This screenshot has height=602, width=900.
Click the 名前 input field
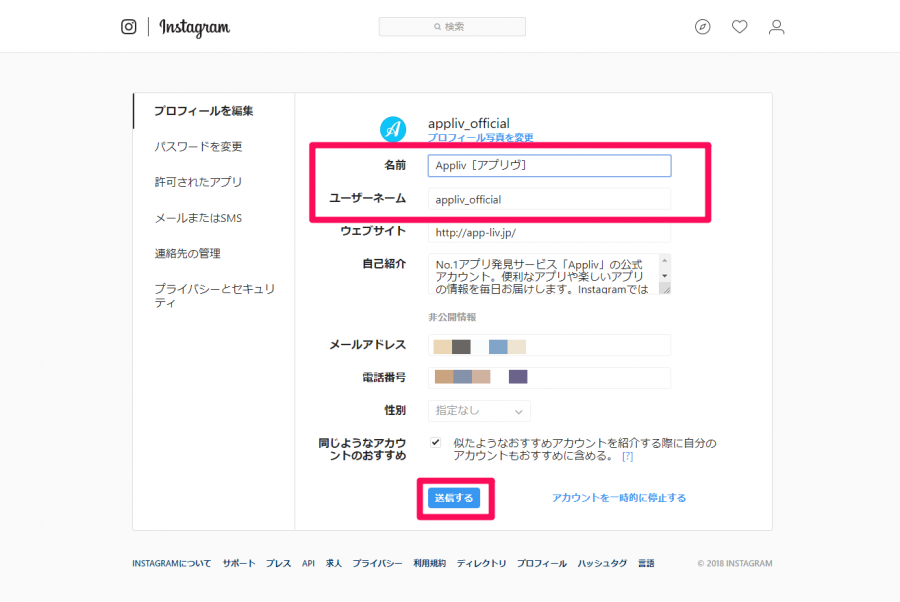549,166
